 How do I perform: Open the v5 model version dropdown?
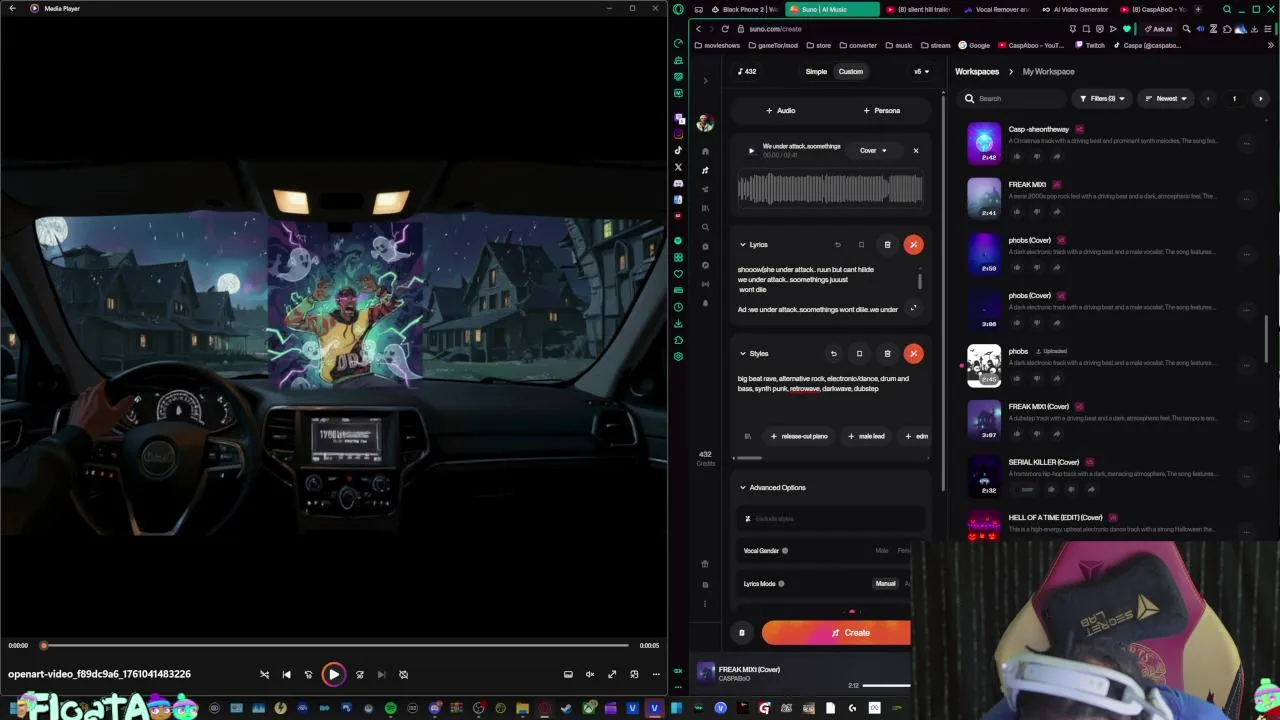[921, 71]
